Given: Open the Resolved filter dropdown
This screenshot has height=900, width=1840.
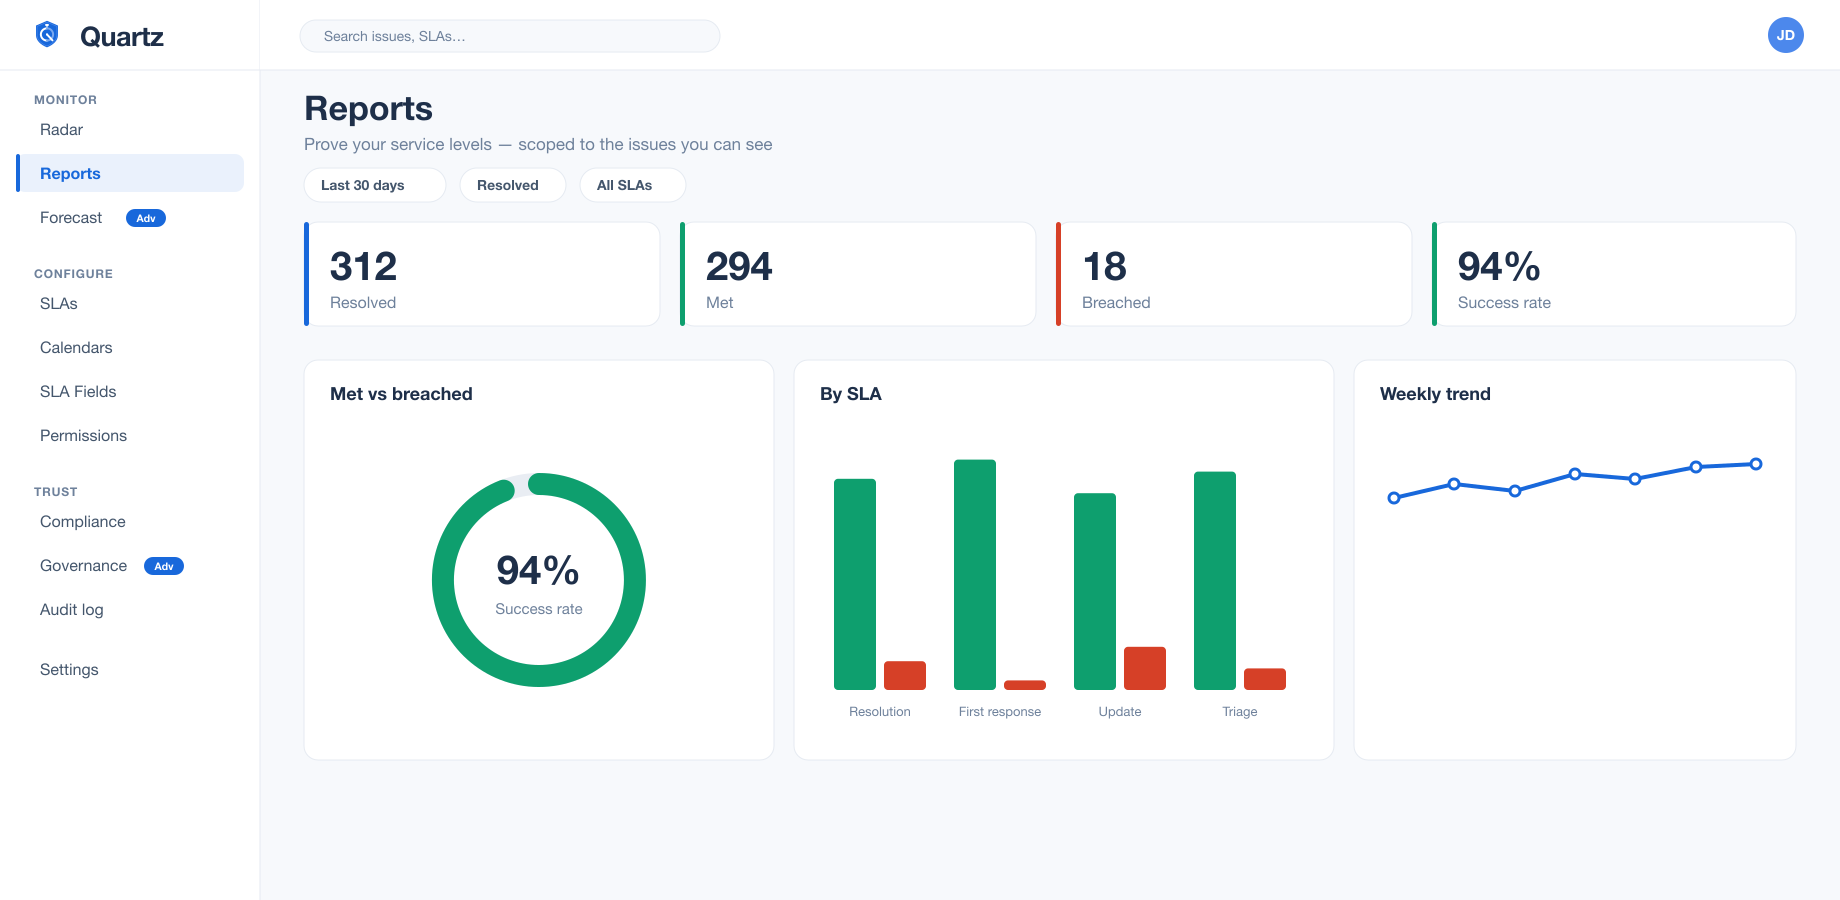Looking at the screenshot, I should click(513, 185).
